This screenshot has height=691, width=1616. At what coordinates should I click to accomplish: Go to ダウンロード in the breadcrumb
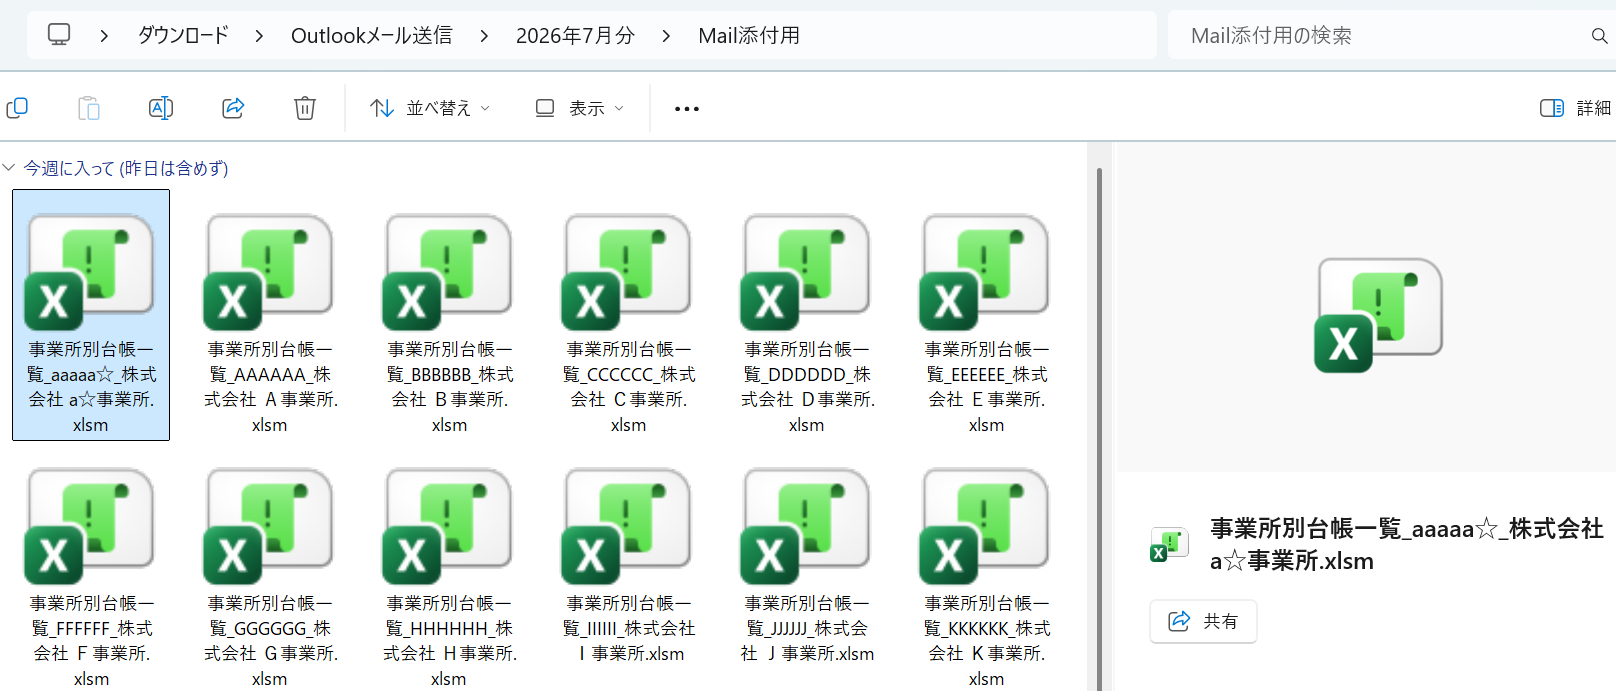183,35
